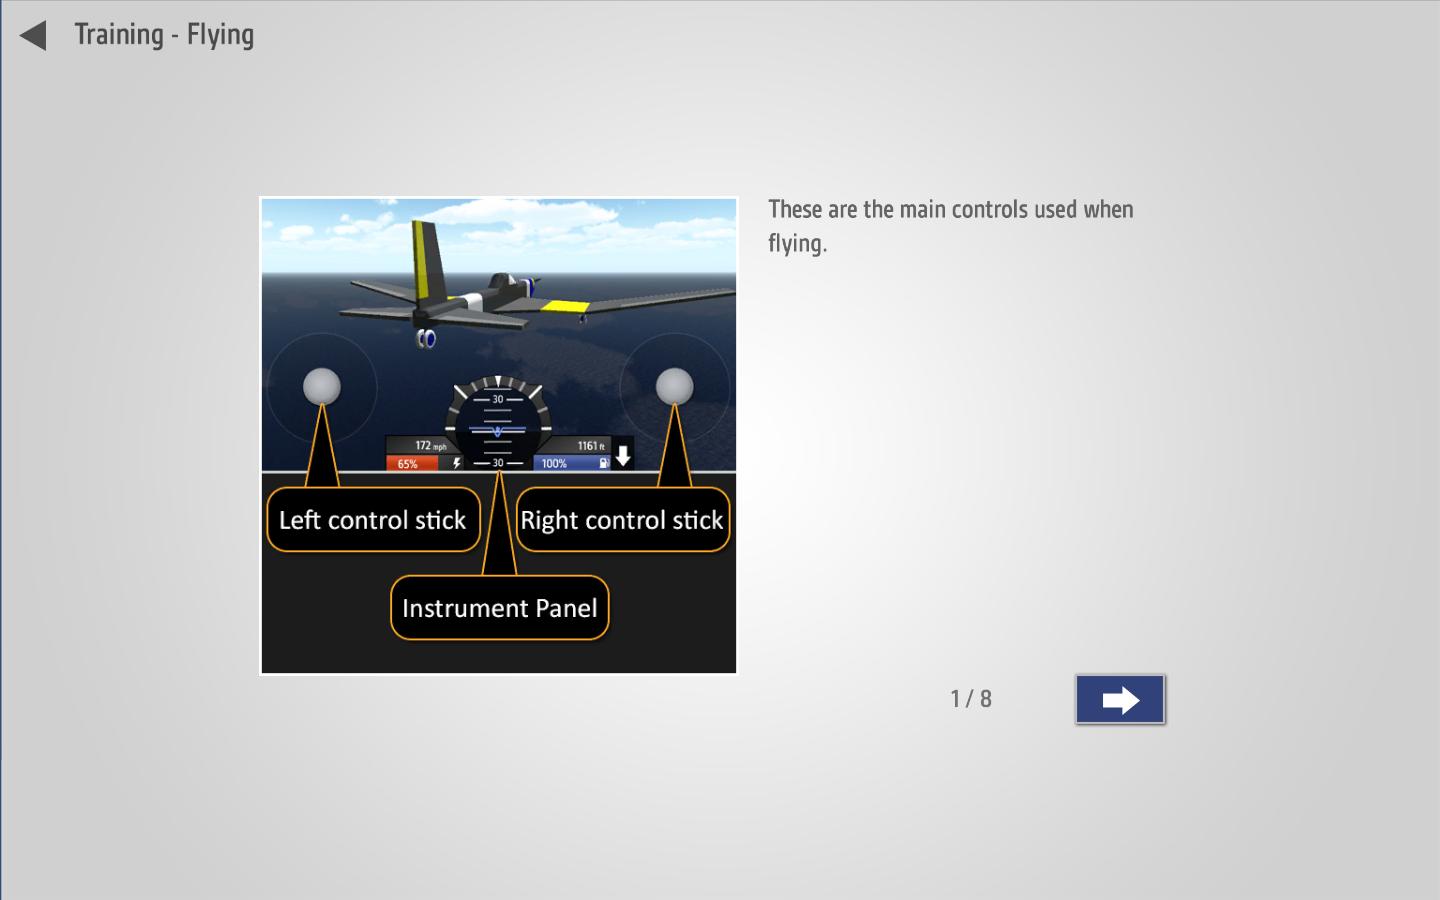Click the attitude indicator gauge

[x=497, y=420]
